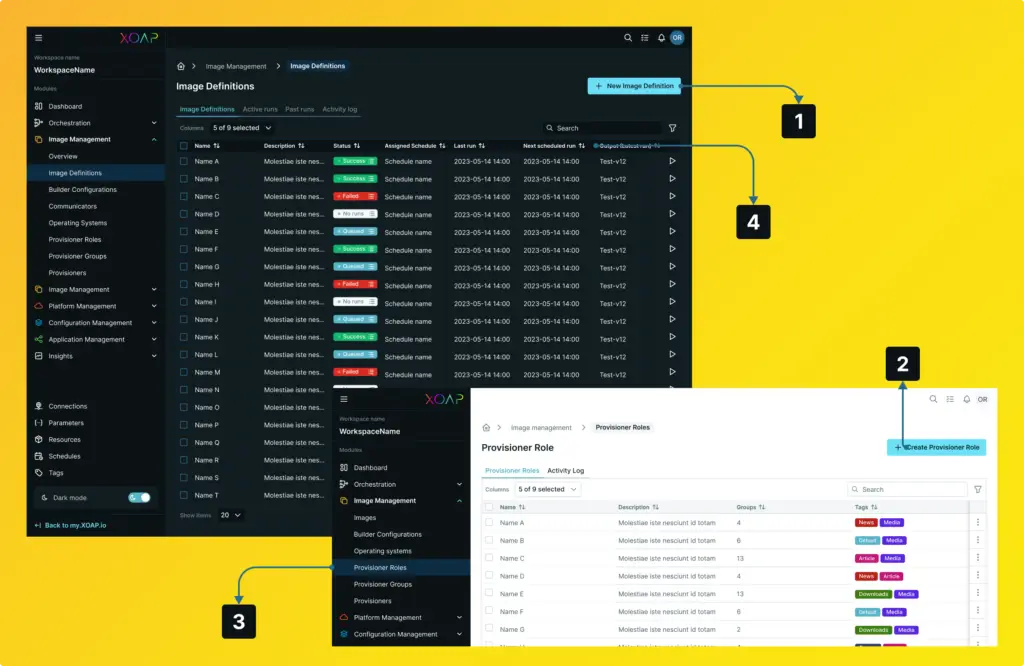1024x666 pixels.
Task: Click the filter icon in Provisioner Role table
Action: tap(978, 489)
